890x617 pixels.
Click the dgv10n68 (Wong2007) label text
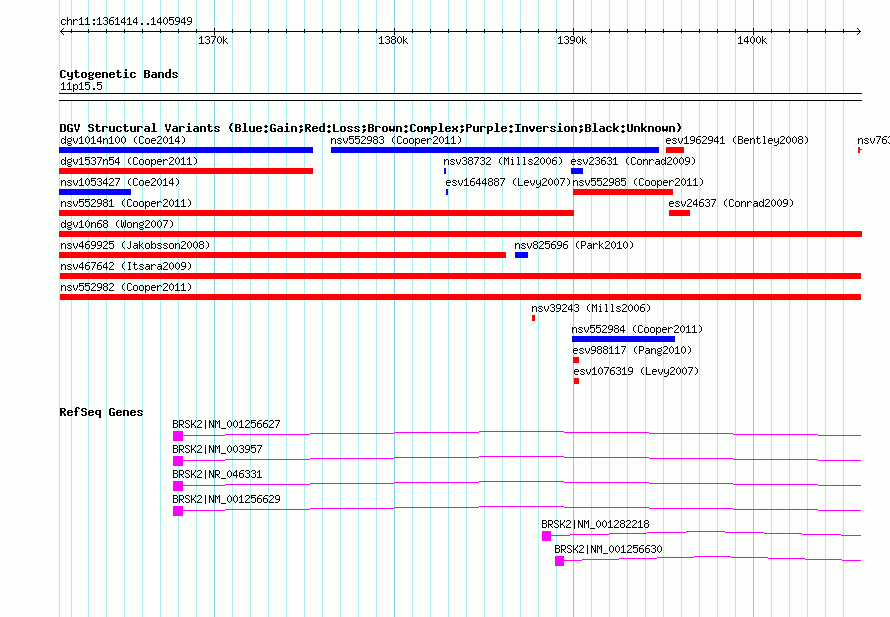tap(117, 224)
